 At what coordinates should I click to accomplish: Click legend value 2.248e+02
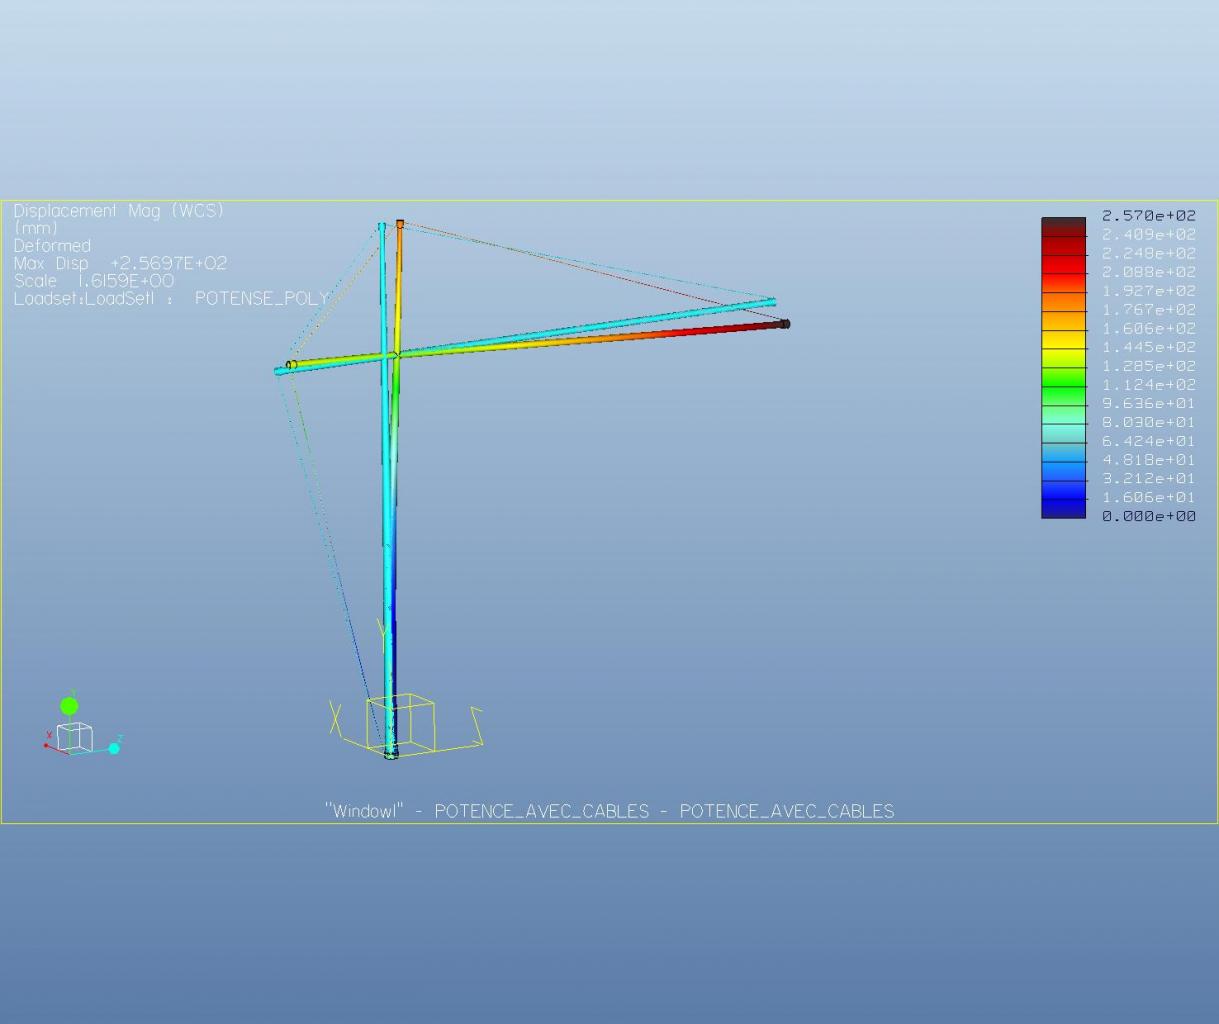[x=1148, y=253]
